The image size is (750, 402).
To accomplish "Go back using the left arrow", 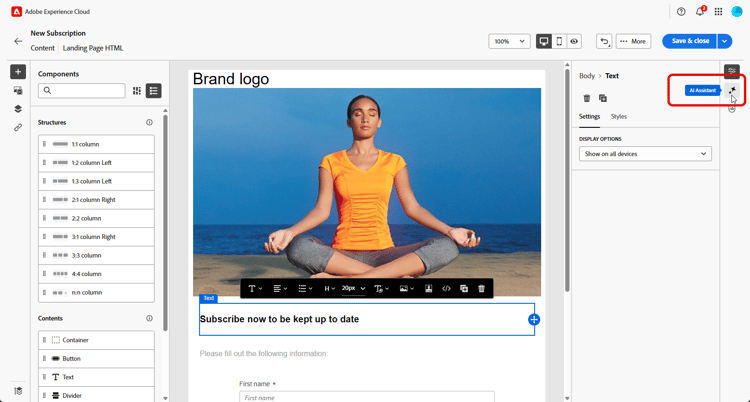I will click(x=18, y=41).
